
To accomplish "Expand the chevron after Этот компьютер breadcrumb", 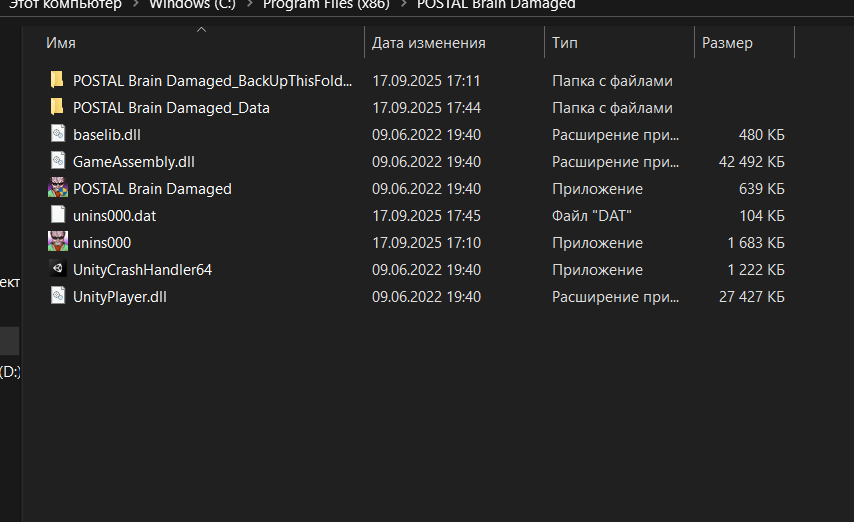I will [135, 4].
